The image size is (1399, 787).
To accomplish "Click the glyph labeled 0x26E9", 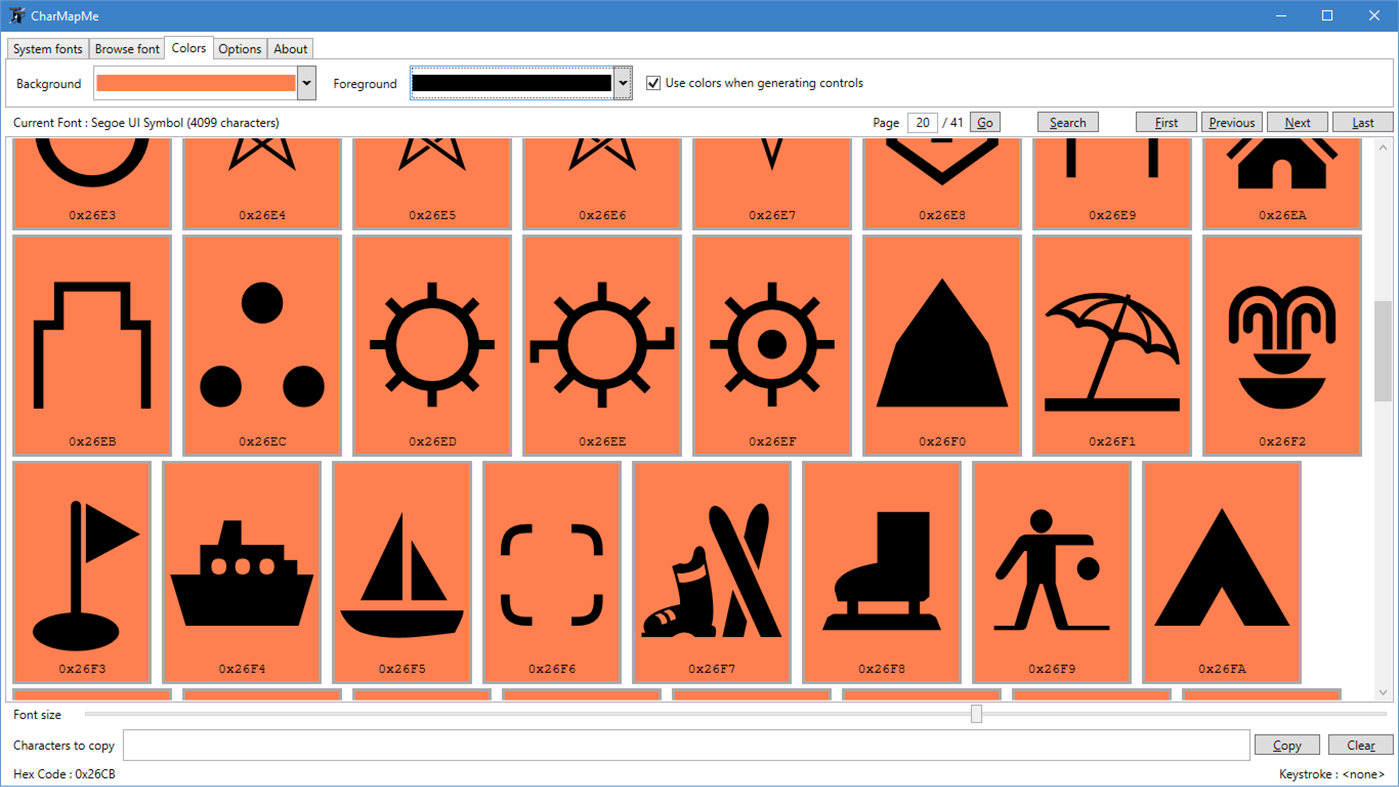I will point(1112,183).
